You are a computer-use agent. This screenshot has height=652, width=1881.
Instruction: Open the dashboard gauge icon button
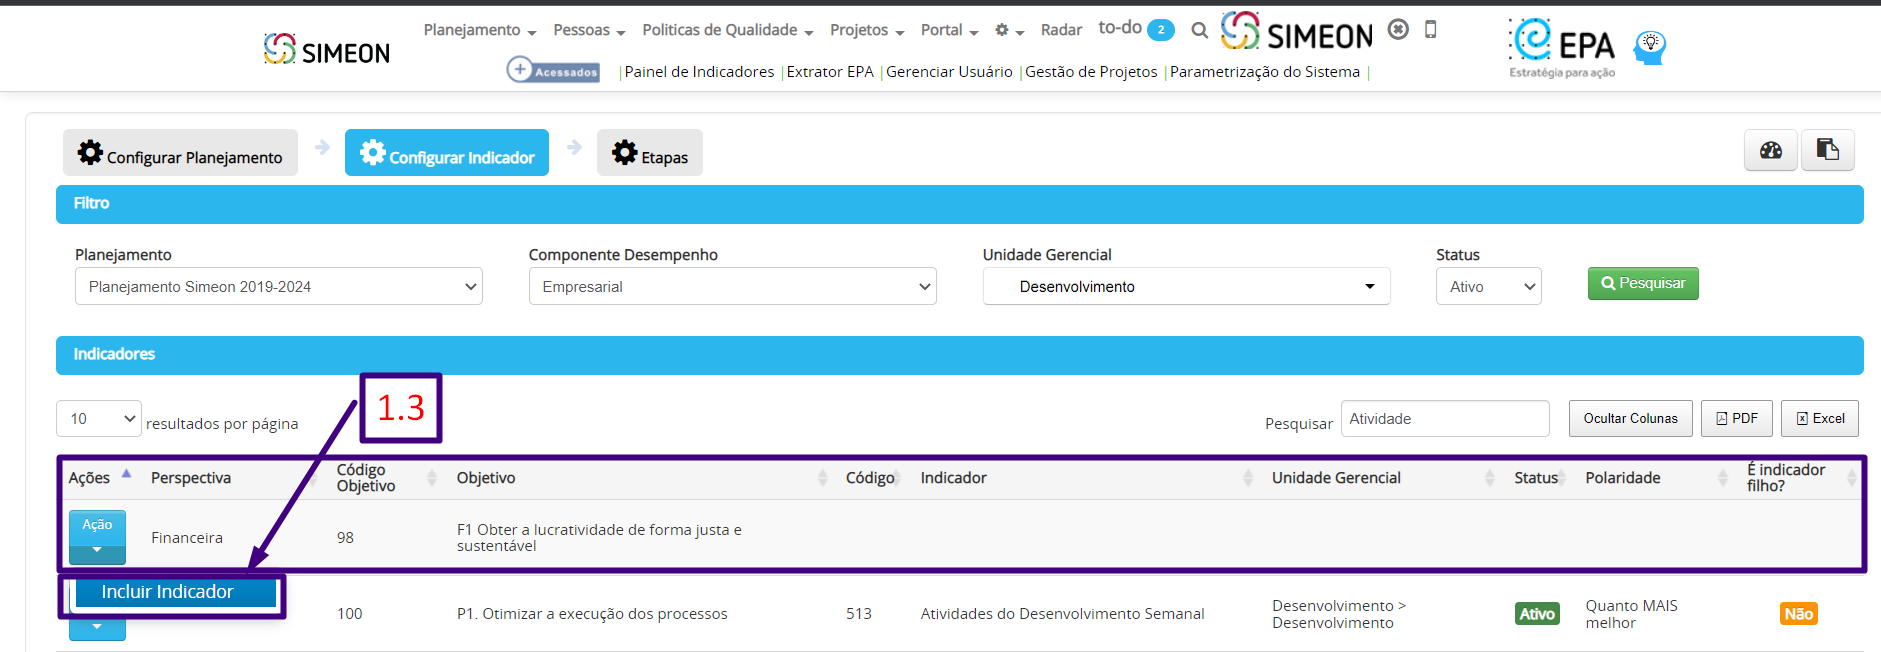[x=1771, y=150]
